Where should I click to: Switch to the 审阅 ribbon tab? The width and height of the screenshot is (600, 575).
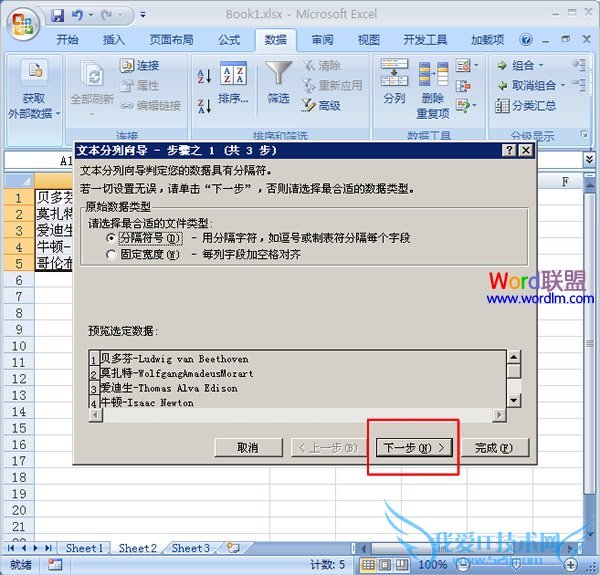(x=322, y=40)
